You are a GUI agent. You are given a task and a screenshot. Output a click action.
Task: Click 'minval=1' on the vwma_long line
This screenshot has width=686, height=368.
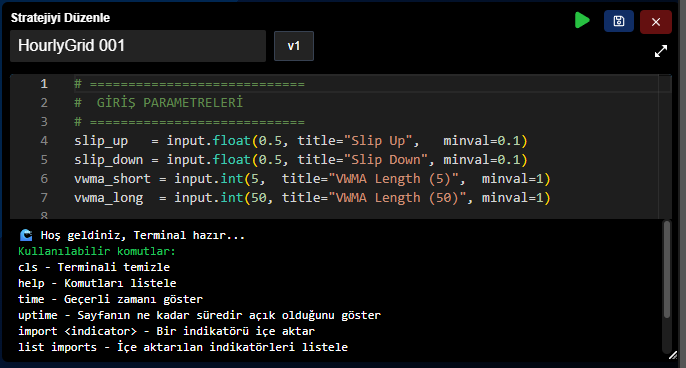512,198
